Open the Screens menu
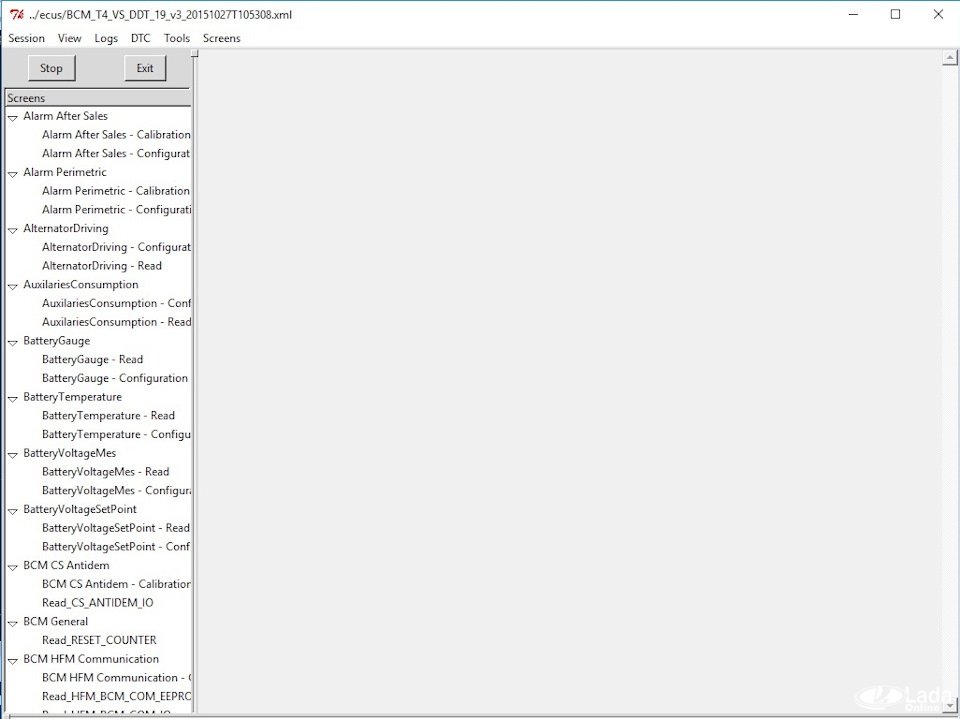This screenshot has width=960, height=719. pos(222,38)
